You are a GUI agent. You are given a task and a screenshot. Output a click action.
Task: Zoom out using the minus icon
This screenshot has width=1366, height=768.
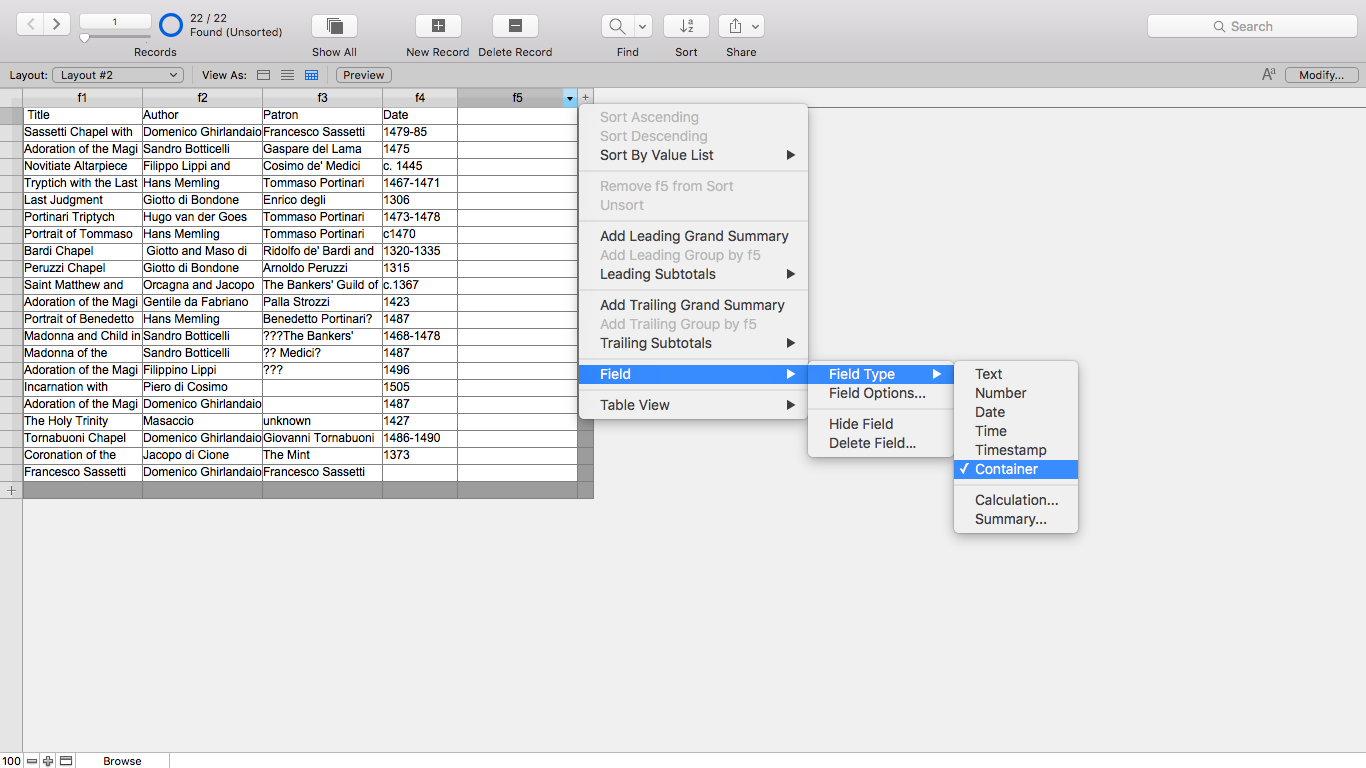point(32,761)
